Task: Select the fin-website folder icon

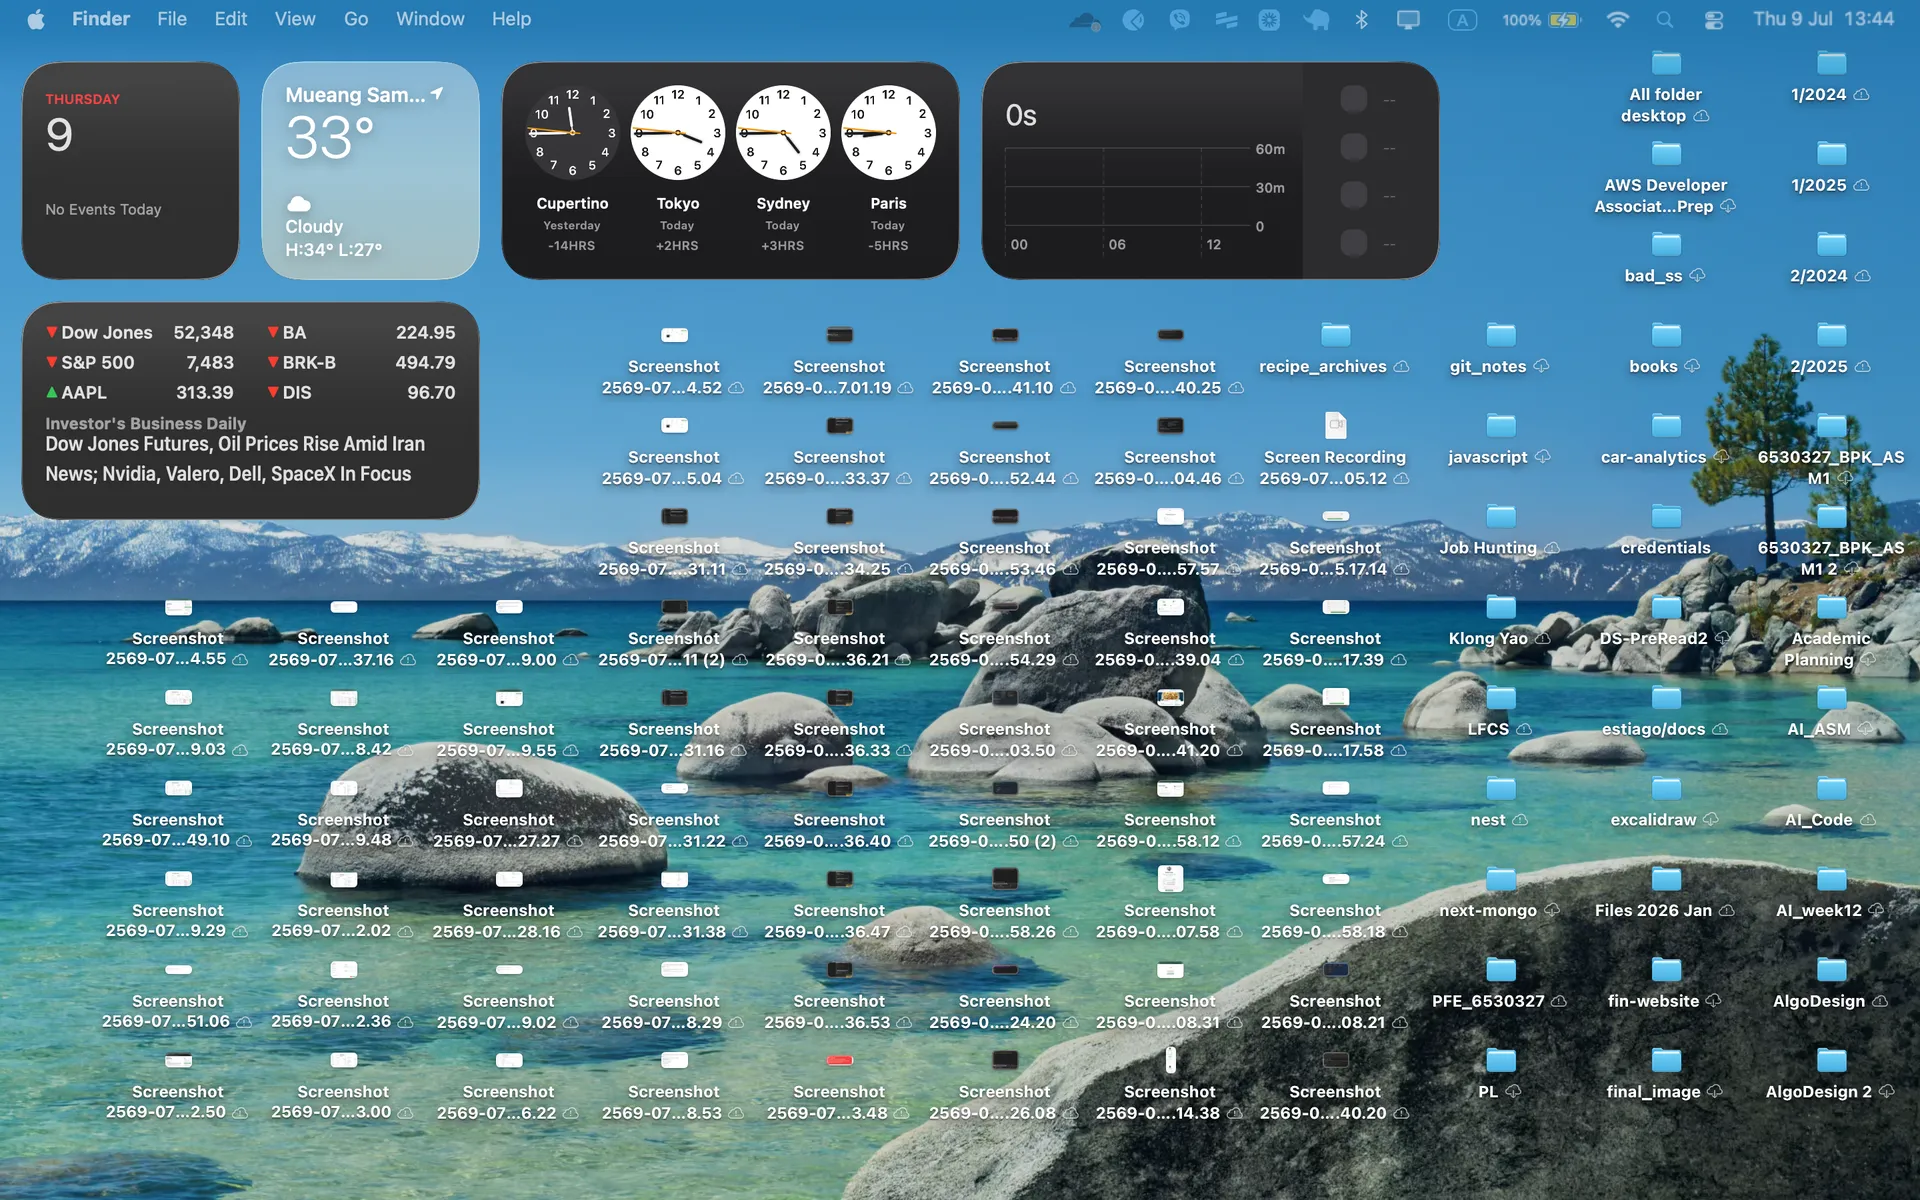Action: click(1666, 969)
